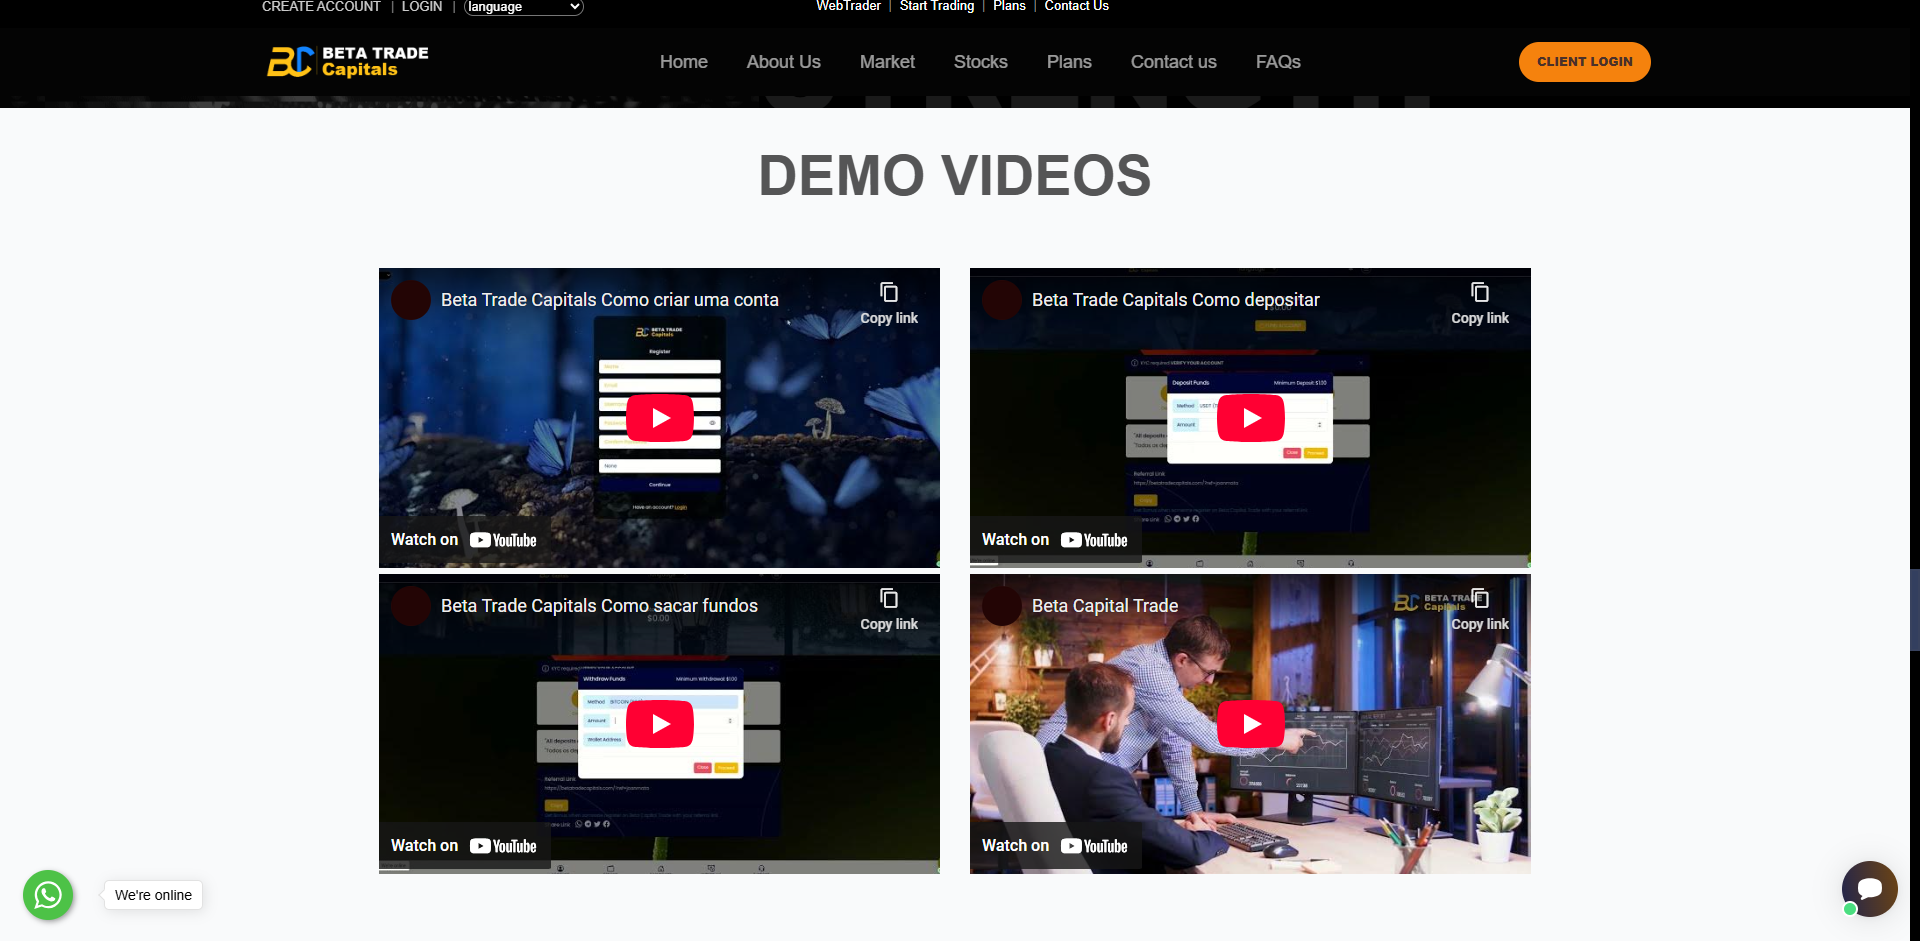Open Plans in main navigation
1920x941 pixels.
(1069, 62)
